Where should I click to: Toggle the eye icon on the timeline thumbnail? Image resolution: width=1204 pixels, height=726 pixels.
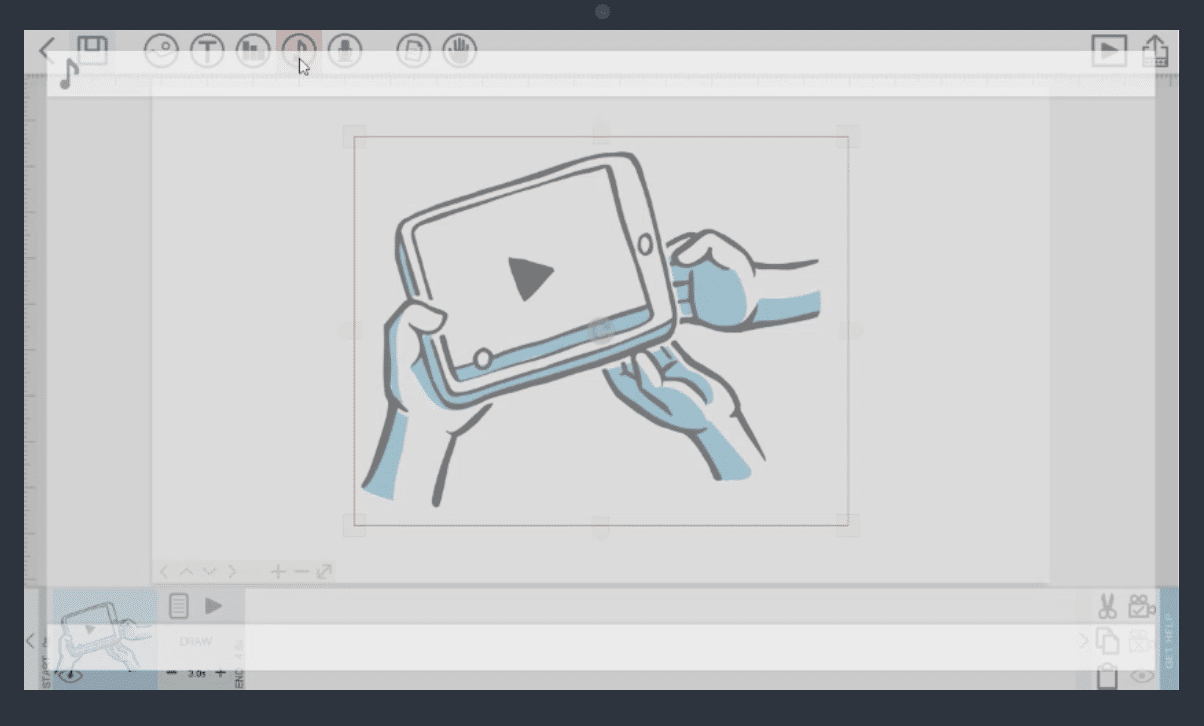pyautogui.click(x=69, y=675)
